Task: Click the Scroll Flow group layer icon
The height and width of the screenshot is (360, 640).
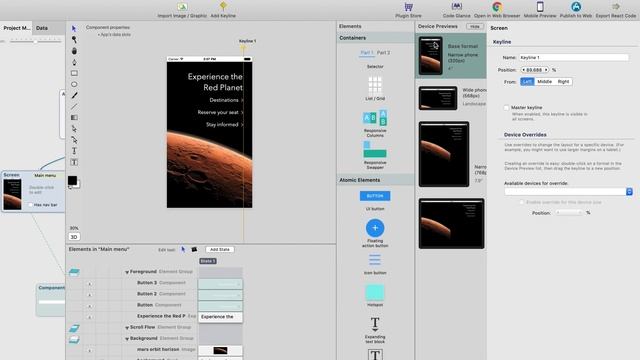Action: (x=74, y=328)
